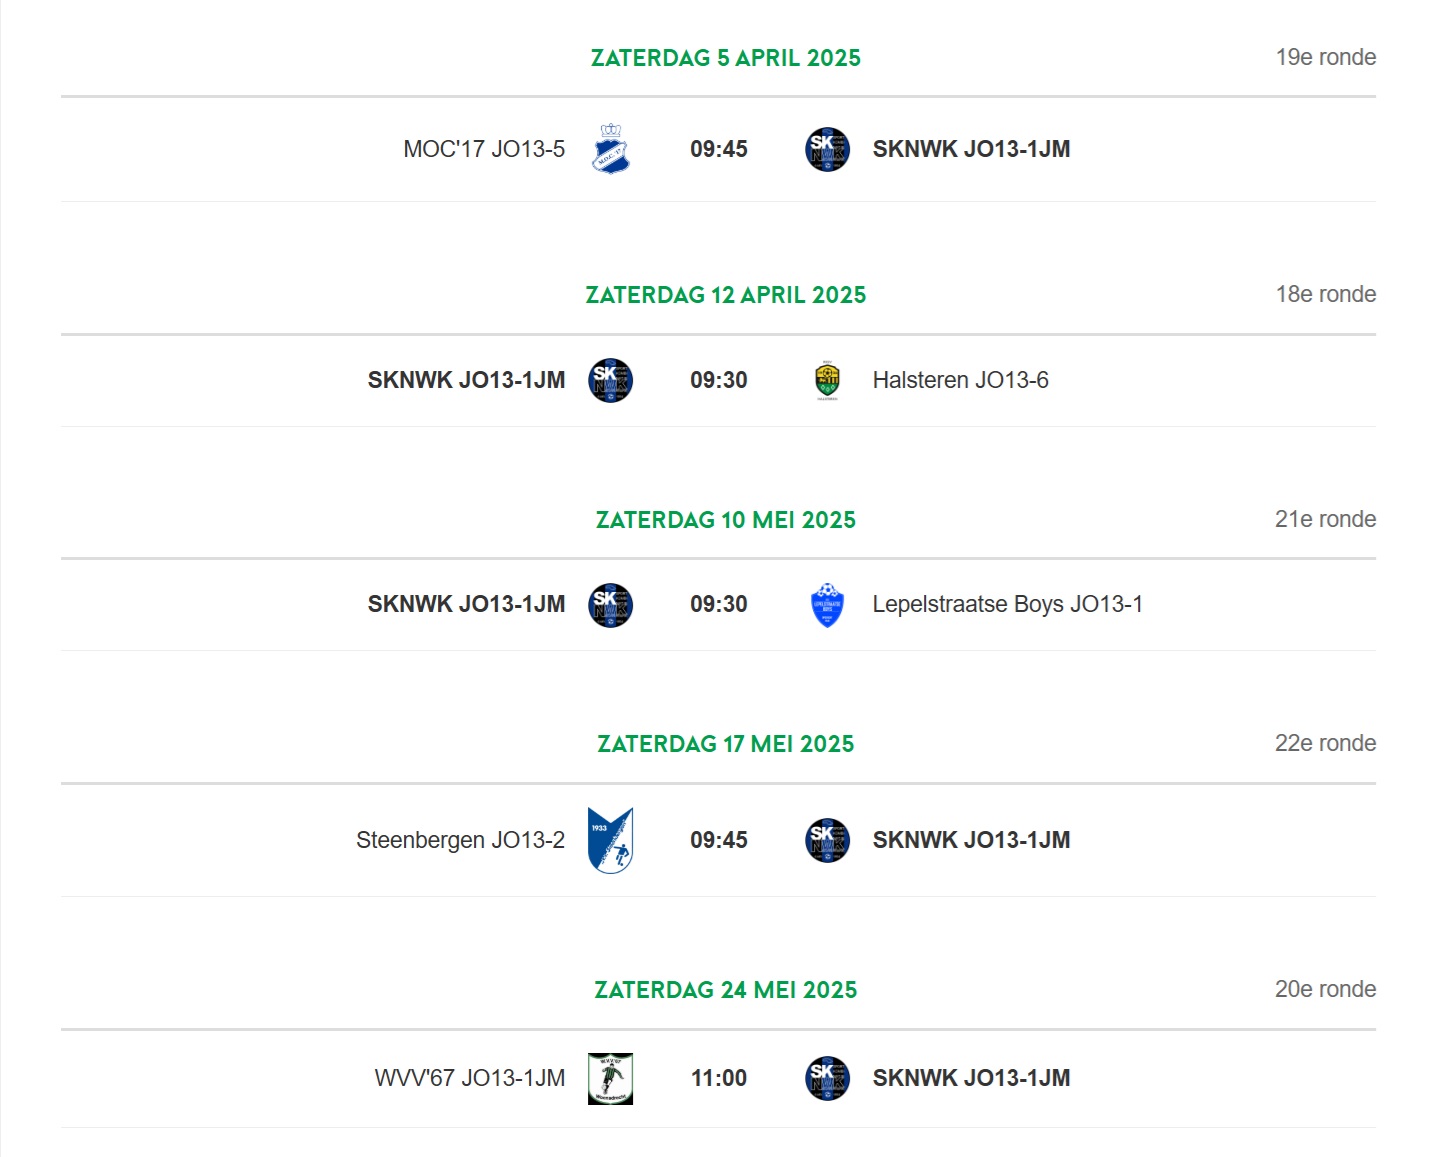Click the 09:30 time on 10 May

point(718,604)
